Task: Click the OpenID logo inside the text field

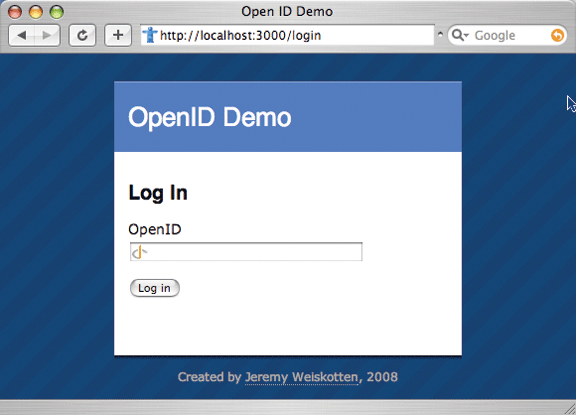Action: point(139,252)
